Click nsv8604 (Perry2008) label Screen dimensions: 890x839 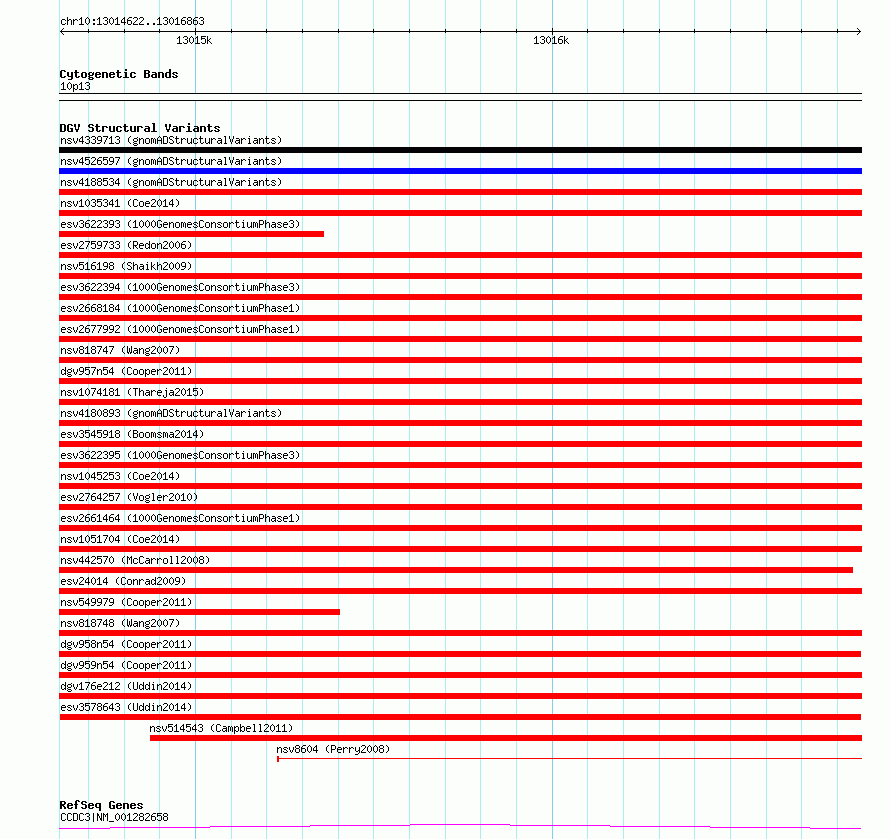(333, 749)
